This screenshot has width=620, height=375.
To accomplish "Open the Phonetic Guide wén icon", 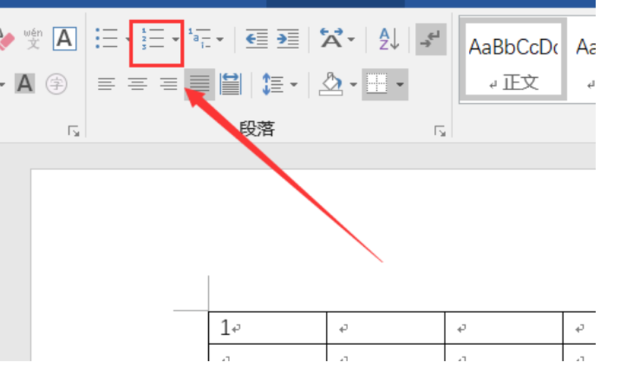I will [x=33, y=39].
